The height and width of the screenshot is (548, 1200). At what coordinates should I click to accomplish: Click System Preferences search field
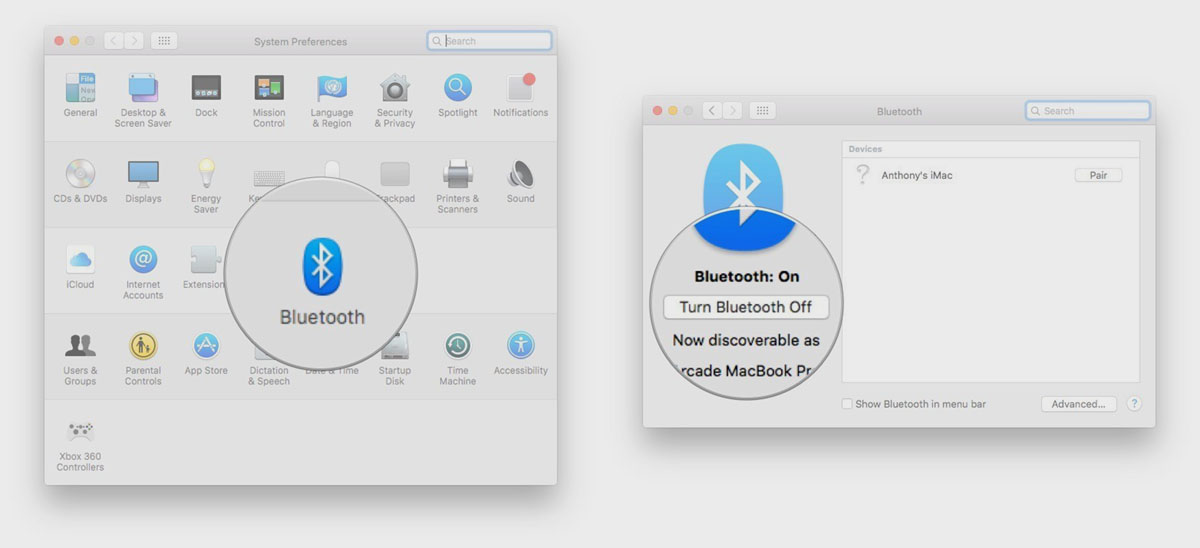pos(489,41)
